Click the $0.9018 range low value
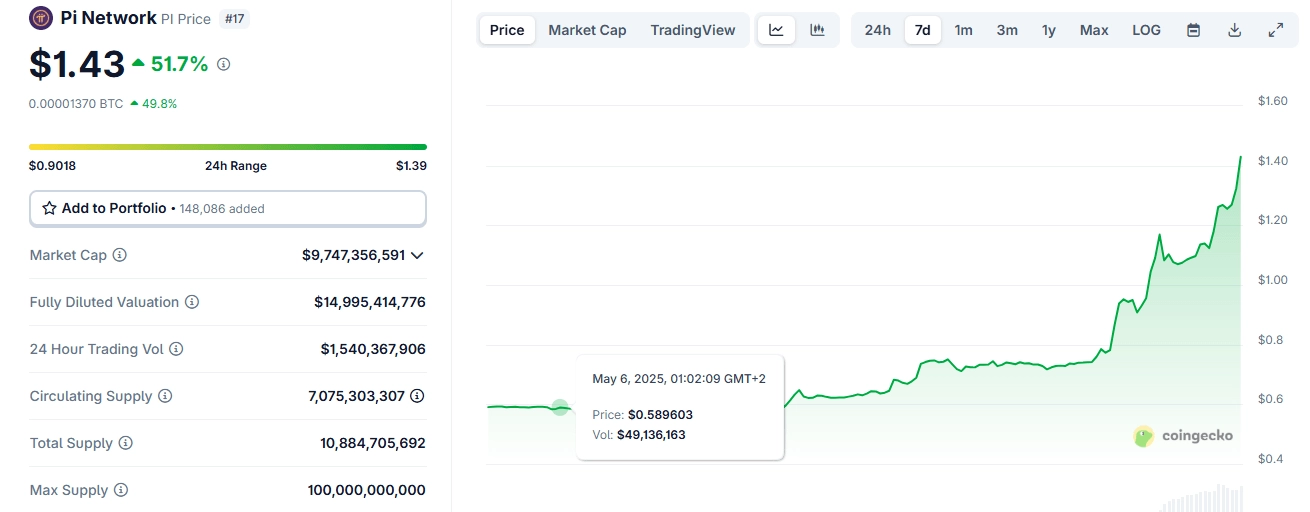This screenshot has width=1310, height=512. point(52,166)
